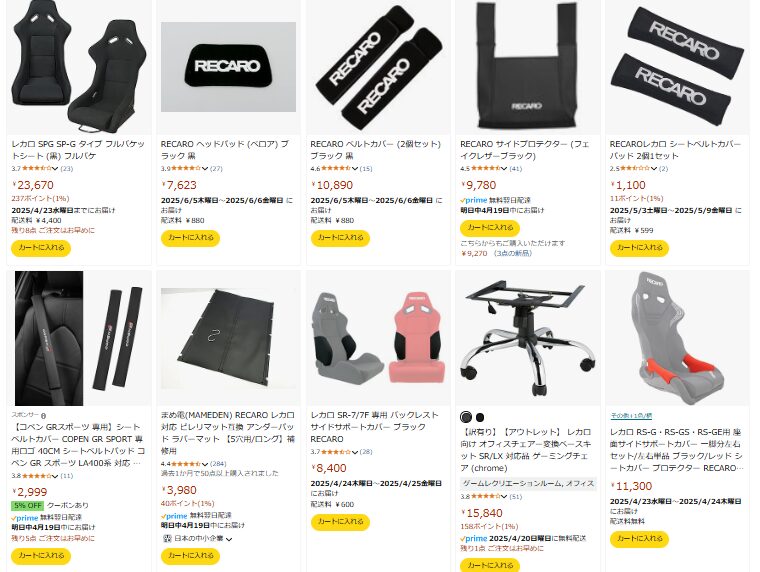Open レカロ SPG SP-G フルバケットシート title link
760x572 pixels.
(78, 150)
